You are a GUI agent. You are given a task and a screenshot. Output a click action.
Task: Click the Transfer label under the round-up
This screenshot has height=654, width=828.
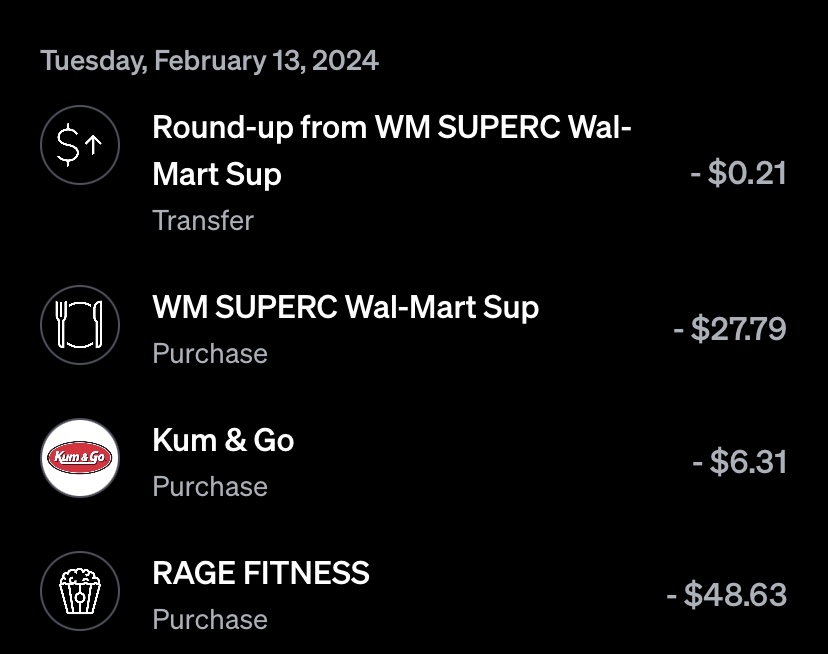coord(203,220)
